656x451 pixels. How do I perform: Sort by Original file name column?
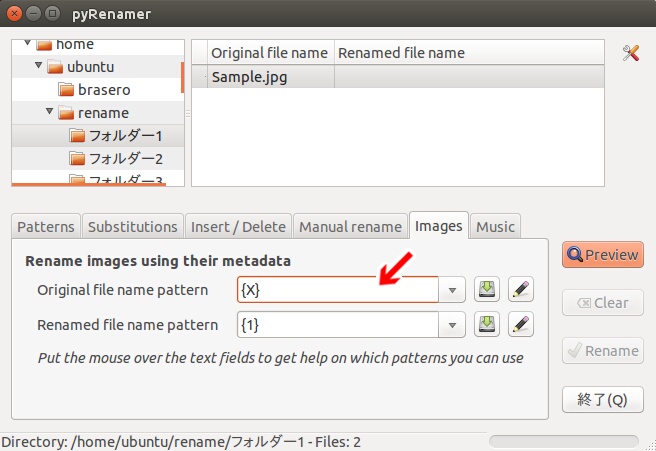271,53
